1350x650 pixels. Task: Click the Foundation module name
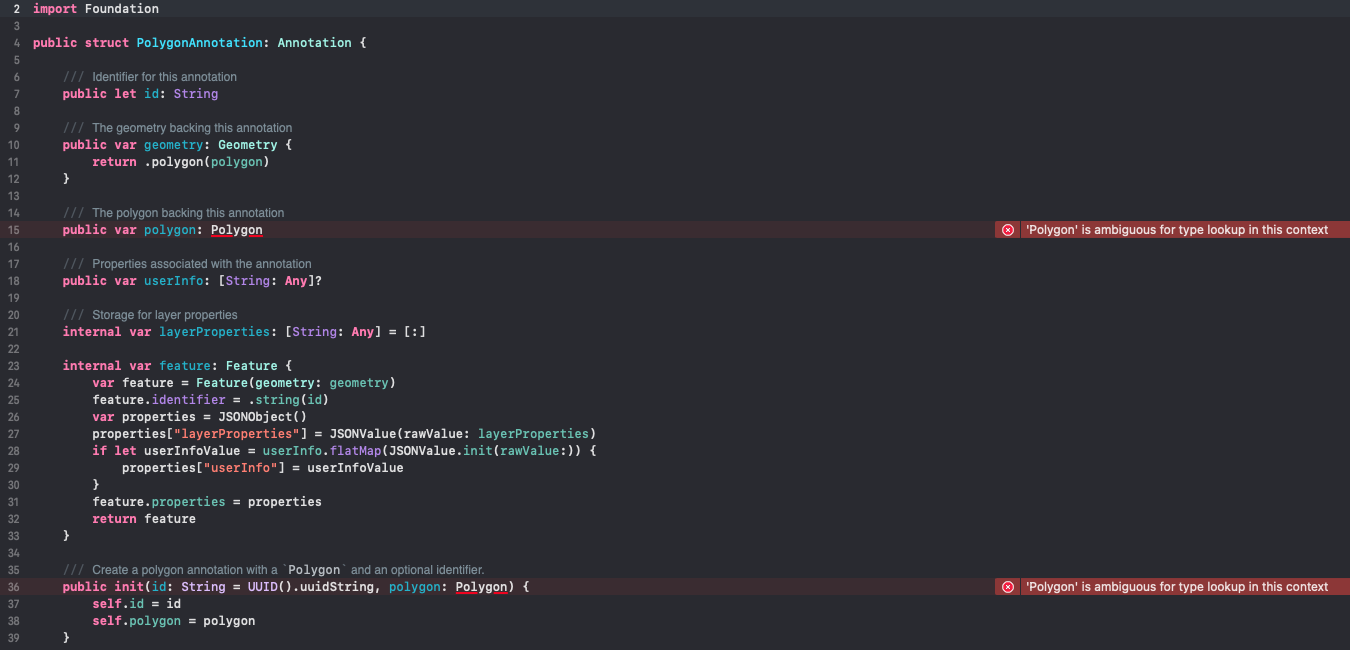pyautogui.click(x=122, y=9)
